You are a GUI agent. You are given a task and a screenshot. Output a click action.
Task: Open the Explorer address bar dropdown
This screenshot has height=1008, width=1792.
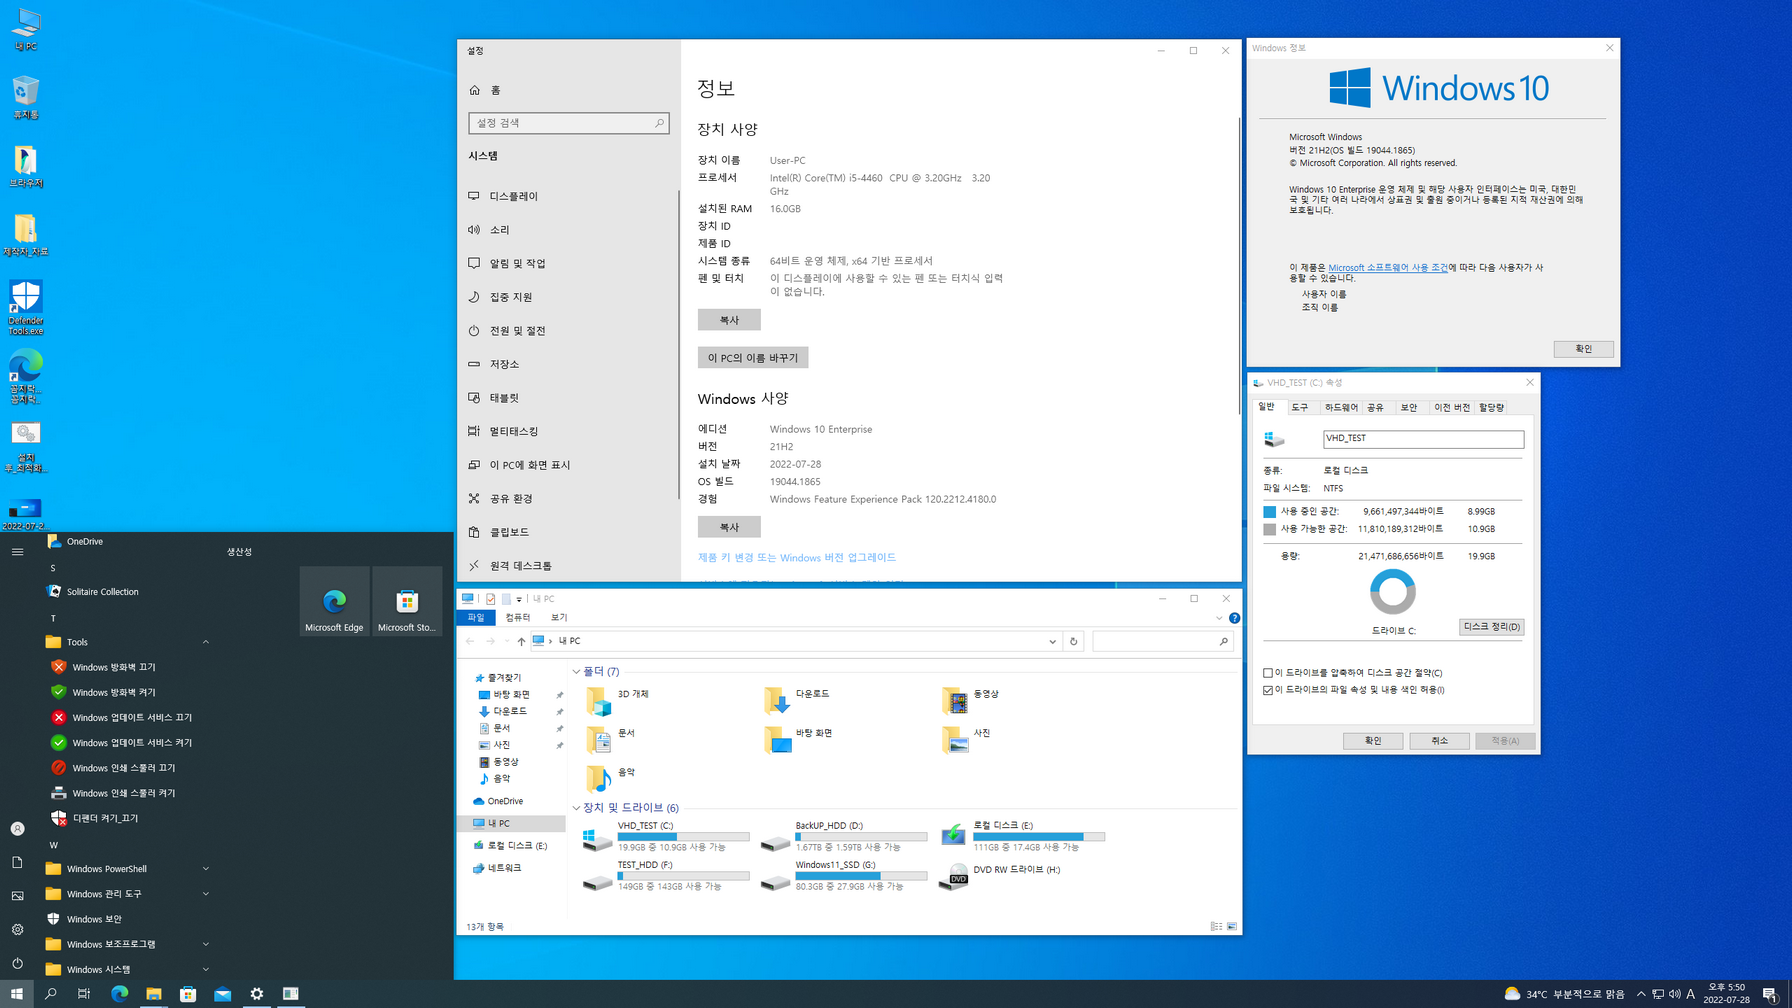click(x=1052, y=641)
